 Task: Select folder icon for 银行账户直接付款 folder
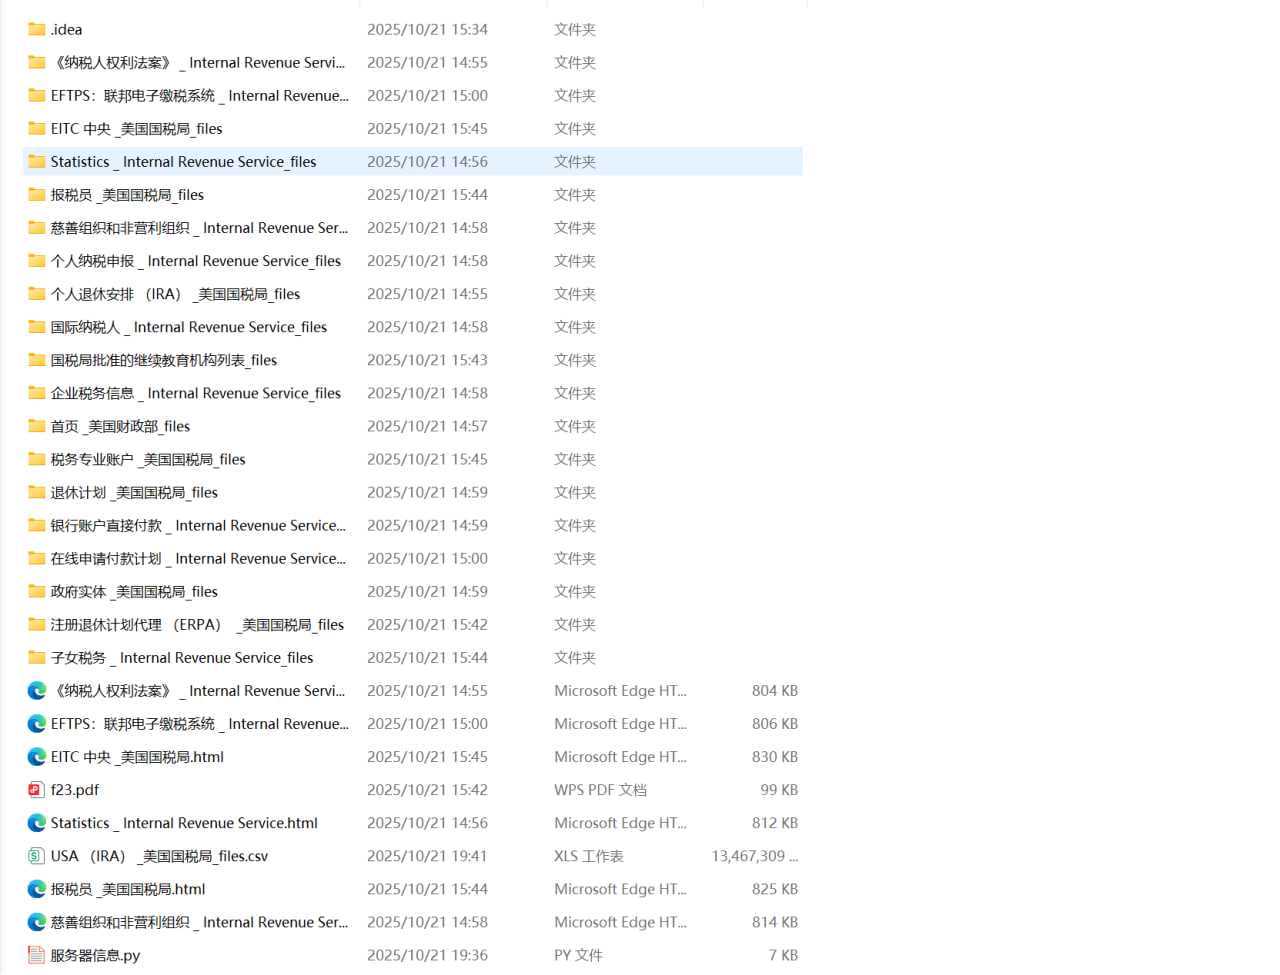tap(37, 524)
